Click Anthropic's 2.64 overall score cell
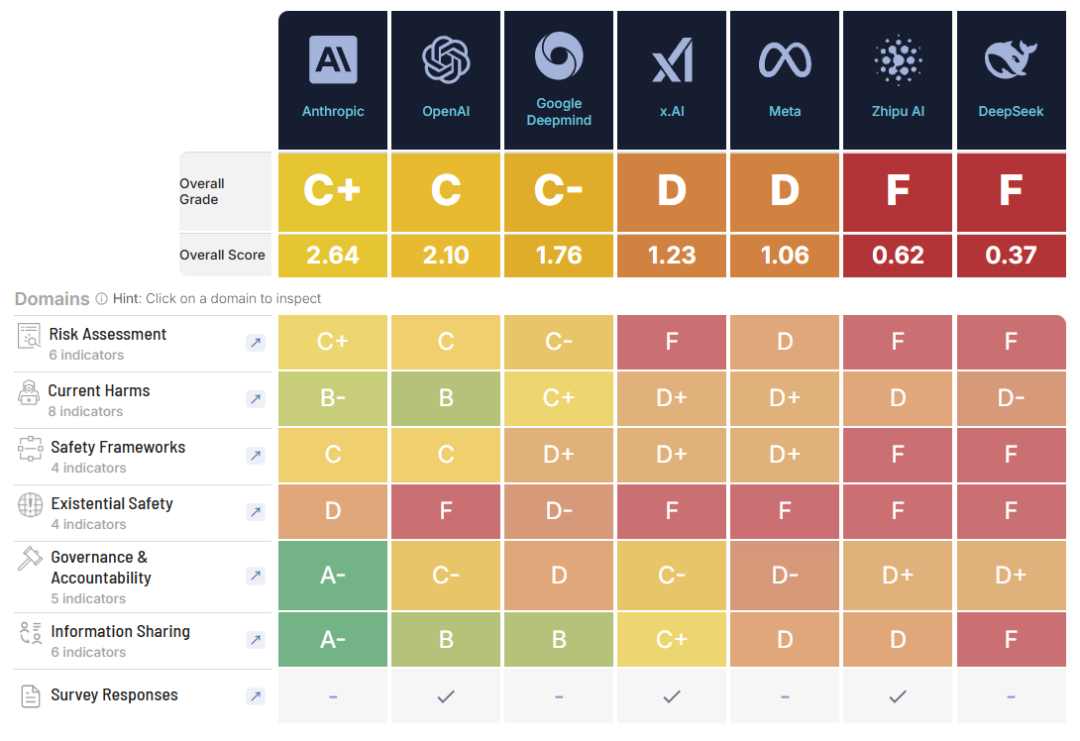Screen dimensions: 1080x741 pos(333,255)
